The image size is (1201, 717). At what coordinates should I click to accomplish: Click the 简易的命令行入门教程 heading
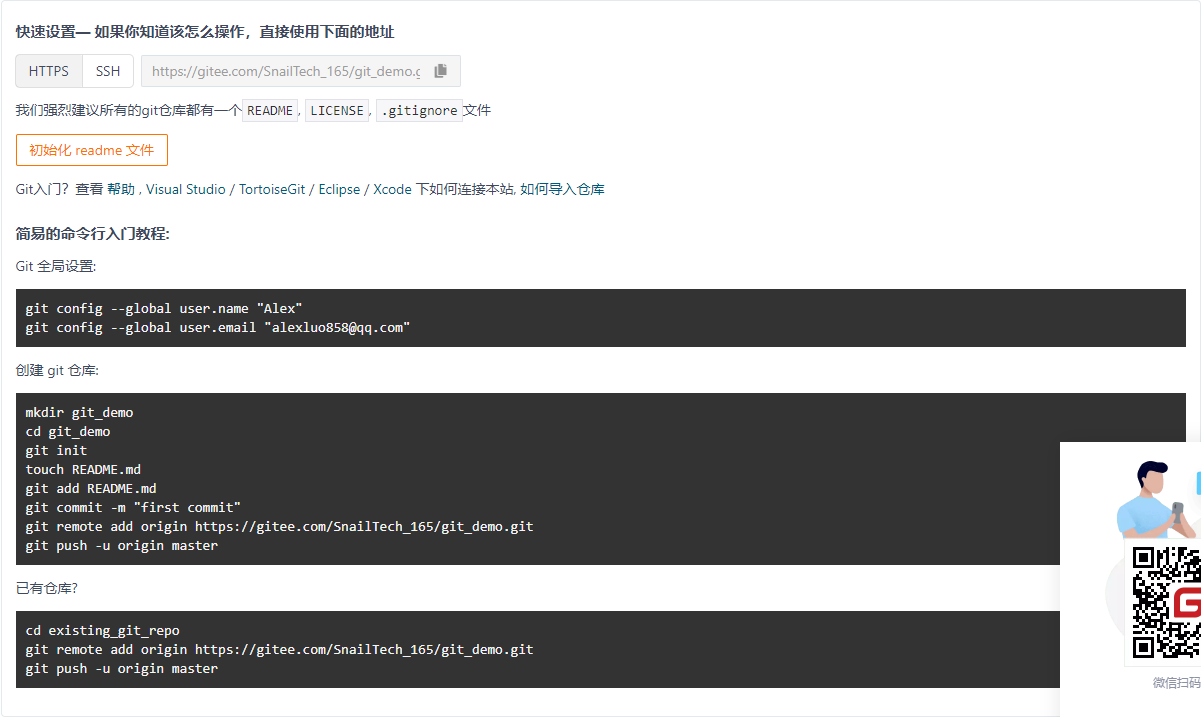tap(93, 234)
